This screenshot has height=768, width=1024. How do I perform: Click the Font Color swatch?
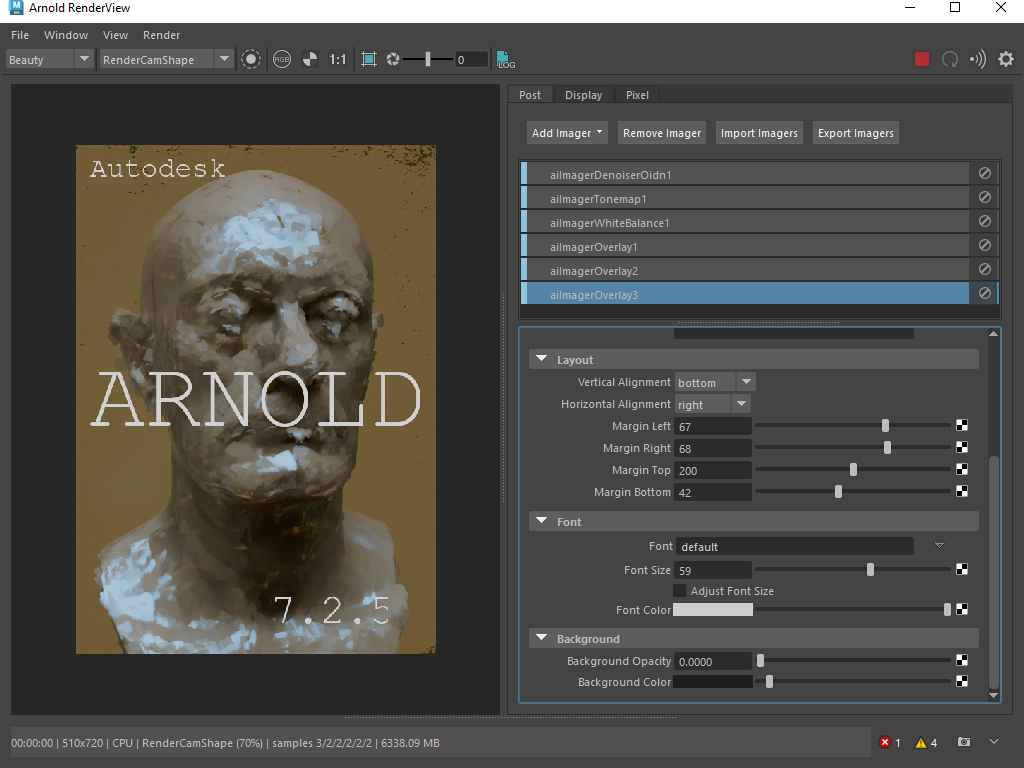coord(713,609)
